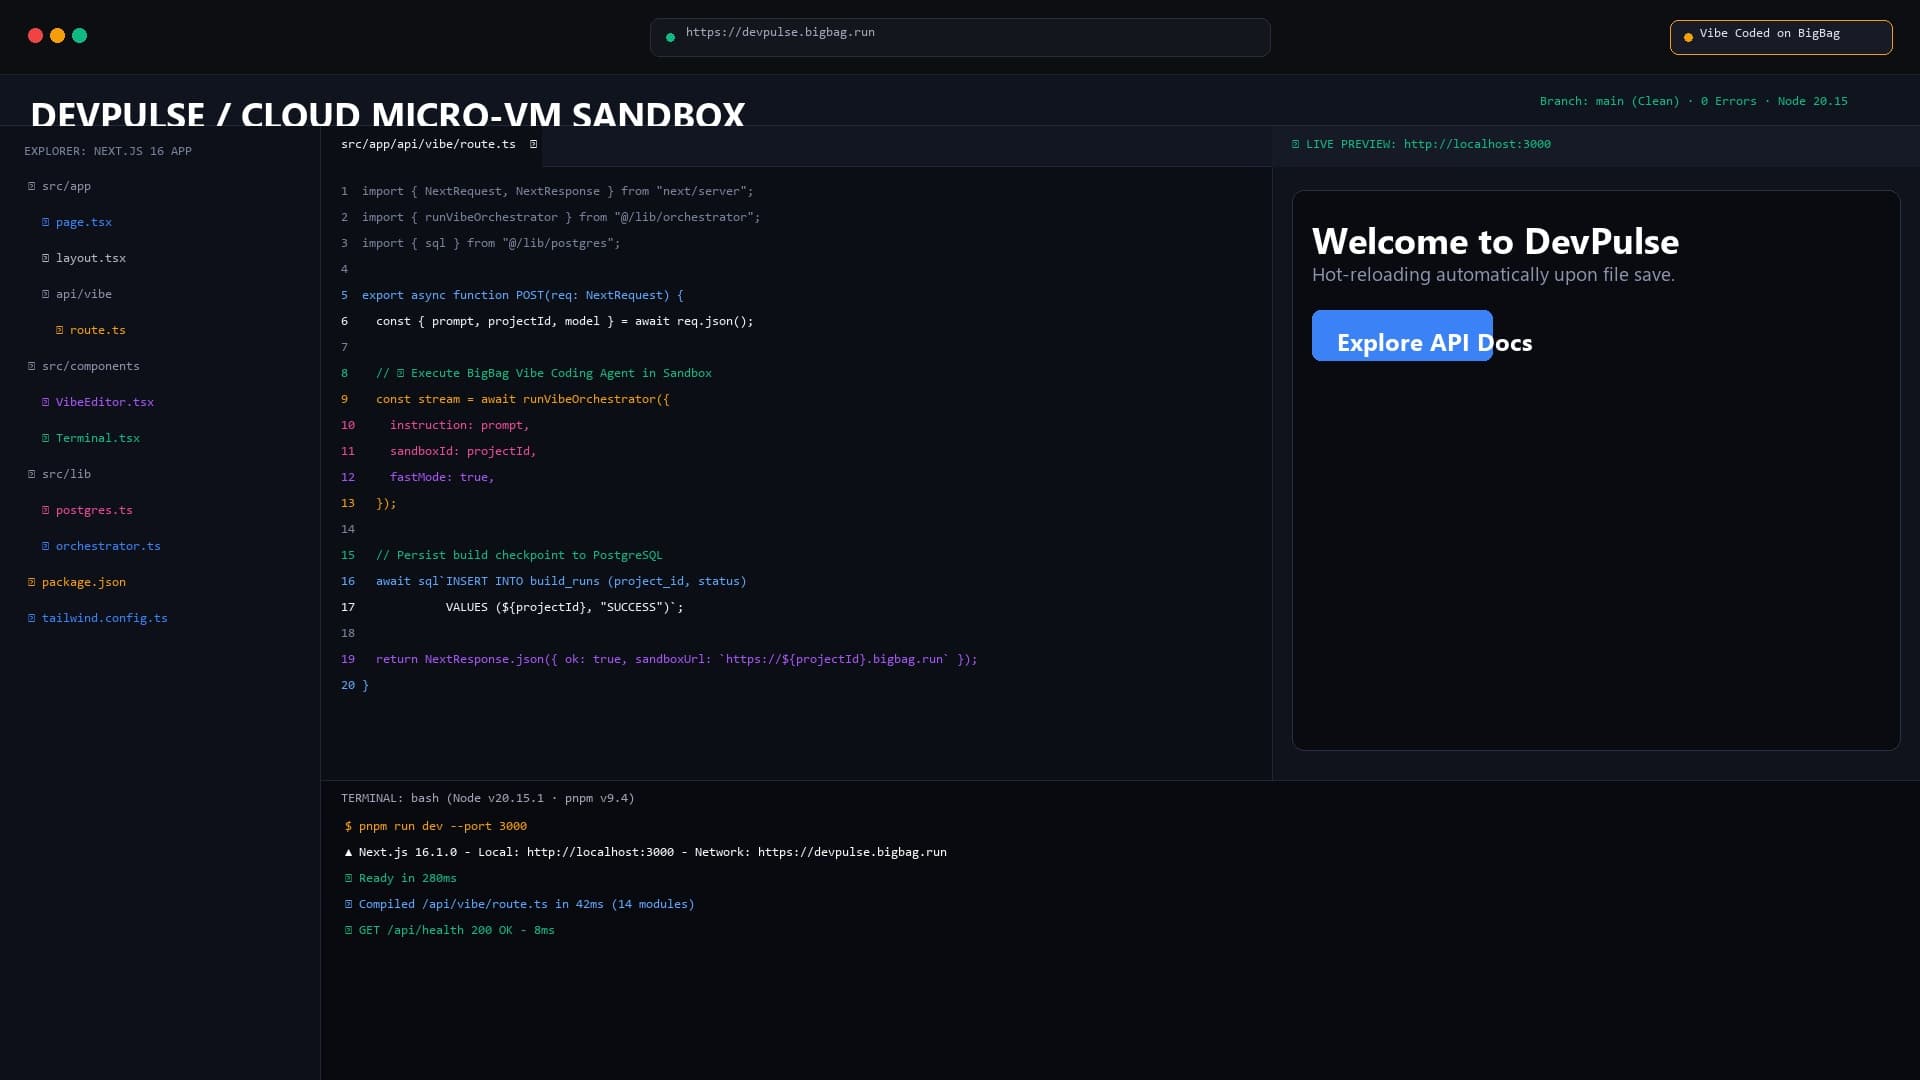Click the 'Persist build checkpoint to PostgreSQL' comment
The width and height of the screenshot is (1920, 1080).
pos(519,555)
